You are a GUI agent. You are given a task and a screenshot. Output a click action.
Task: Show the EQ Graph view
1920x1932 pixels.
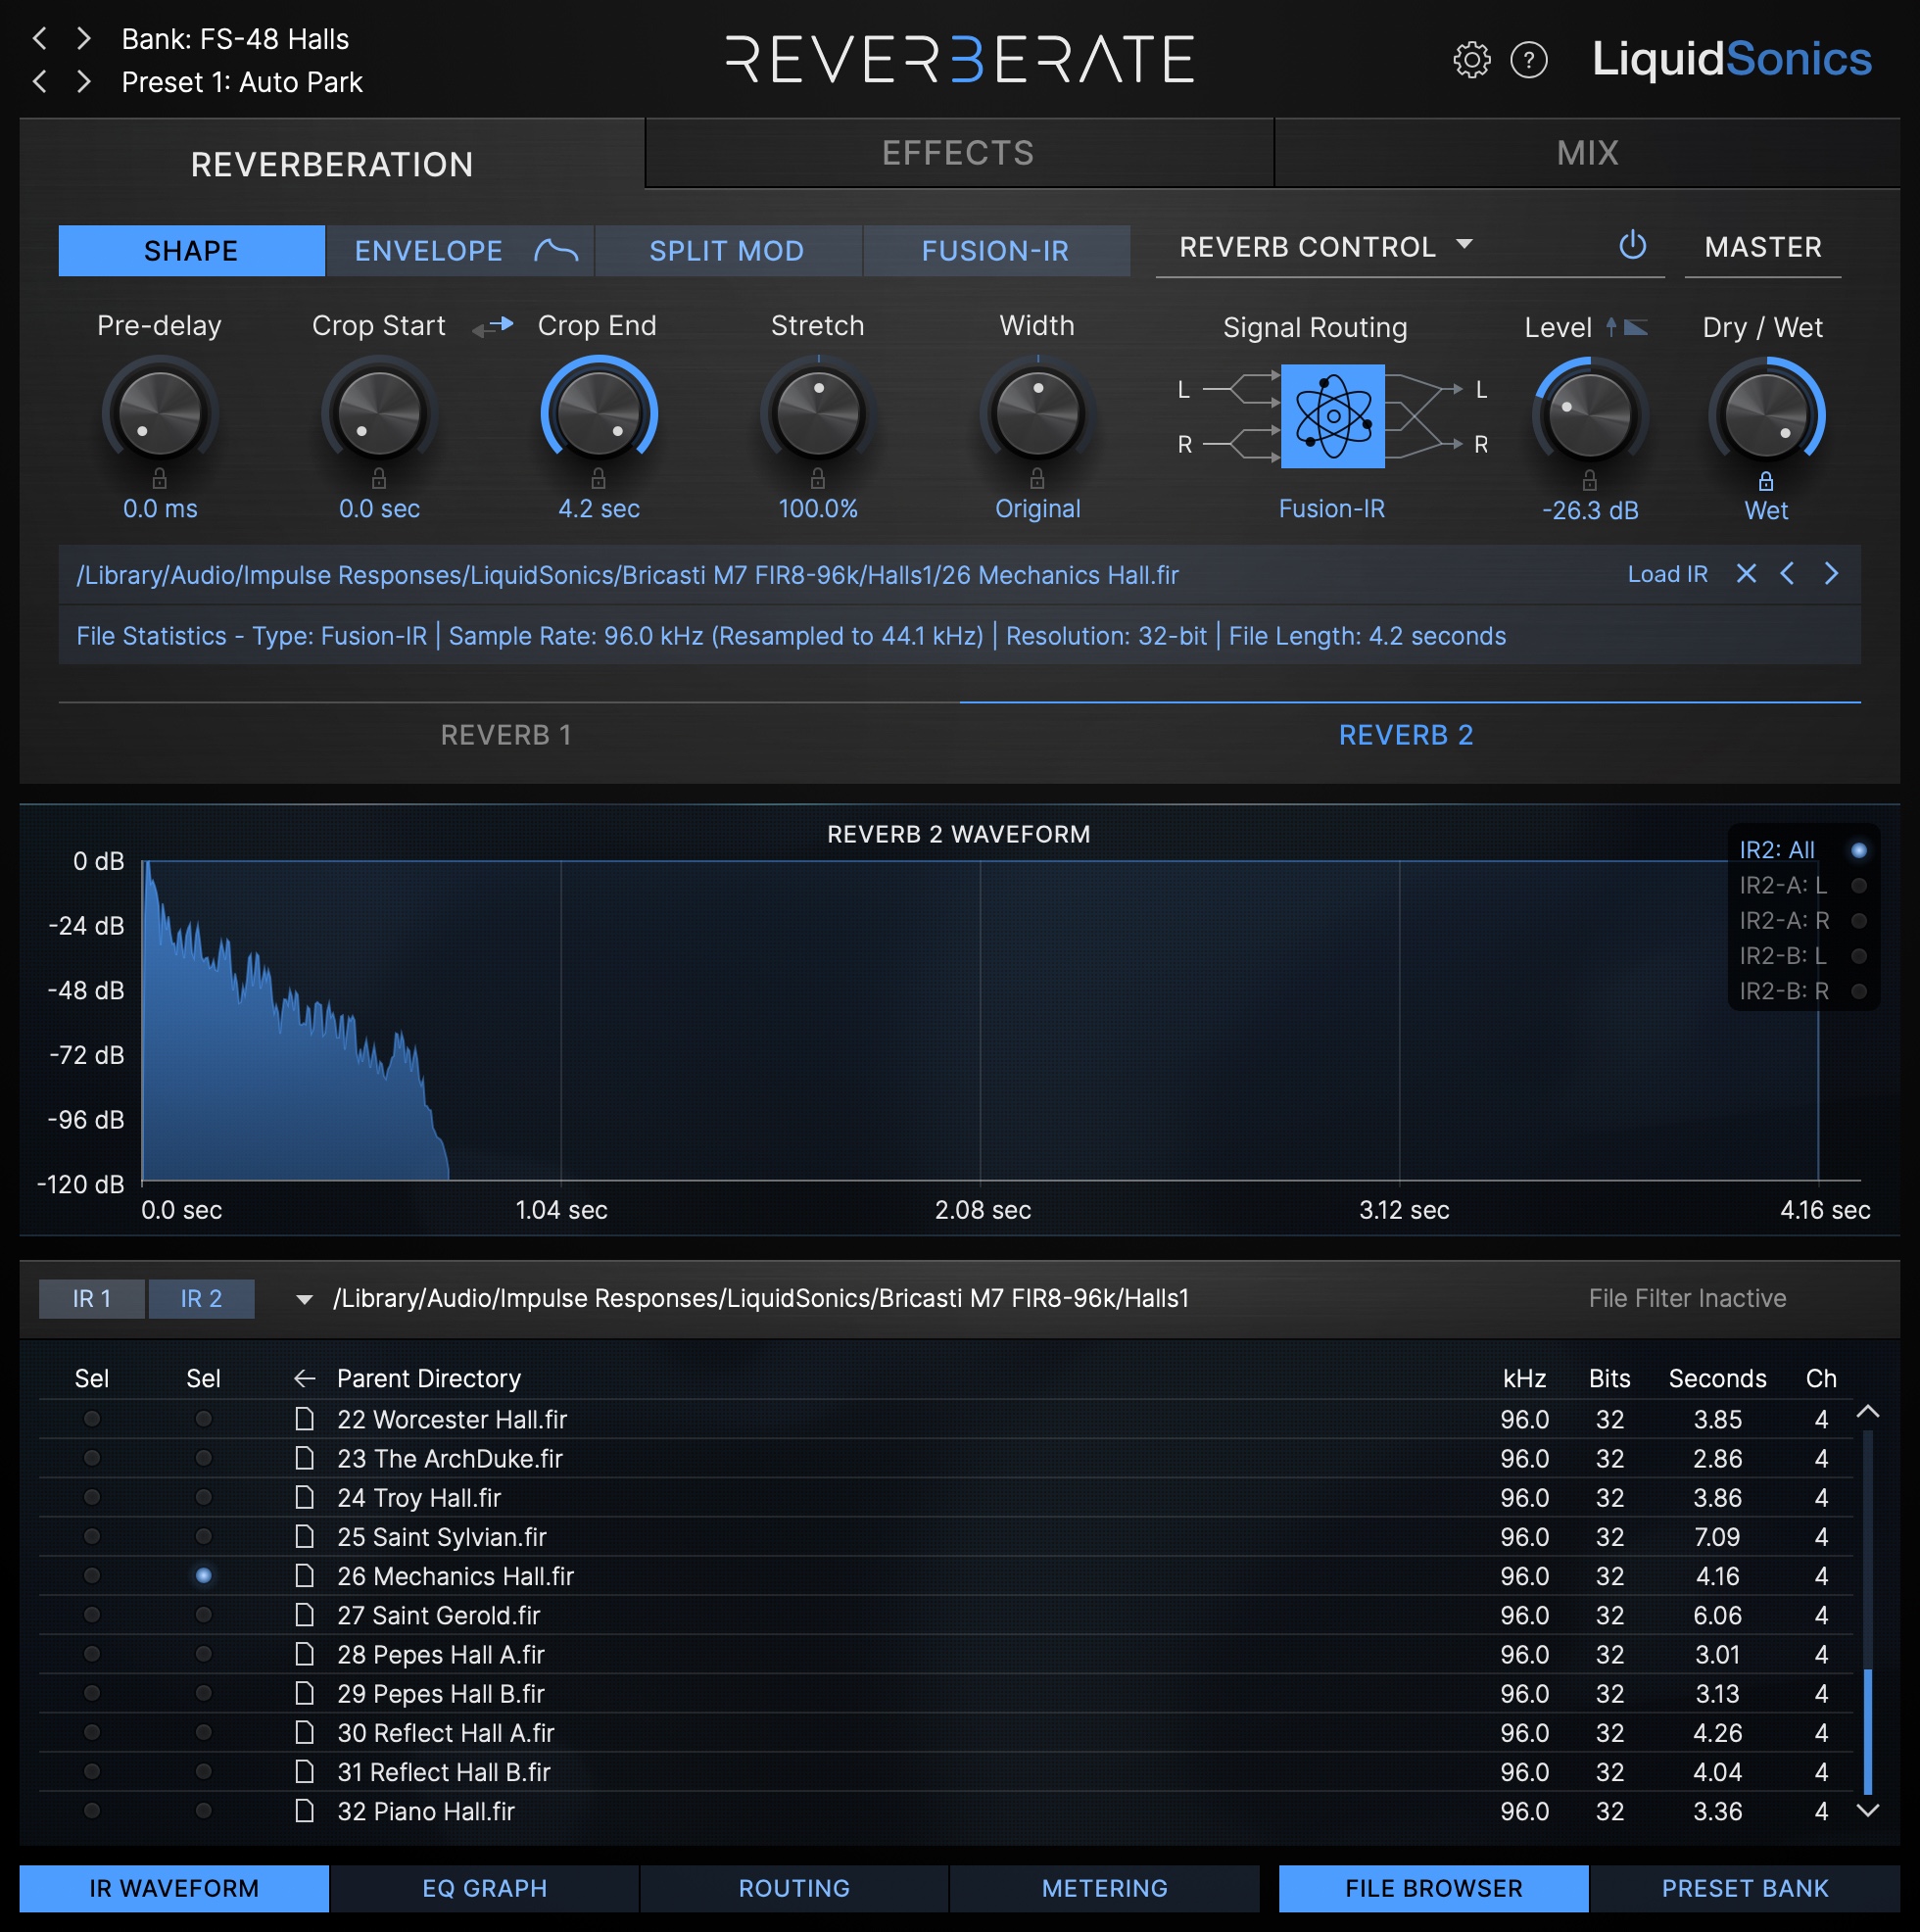(x=484, y=1888)
